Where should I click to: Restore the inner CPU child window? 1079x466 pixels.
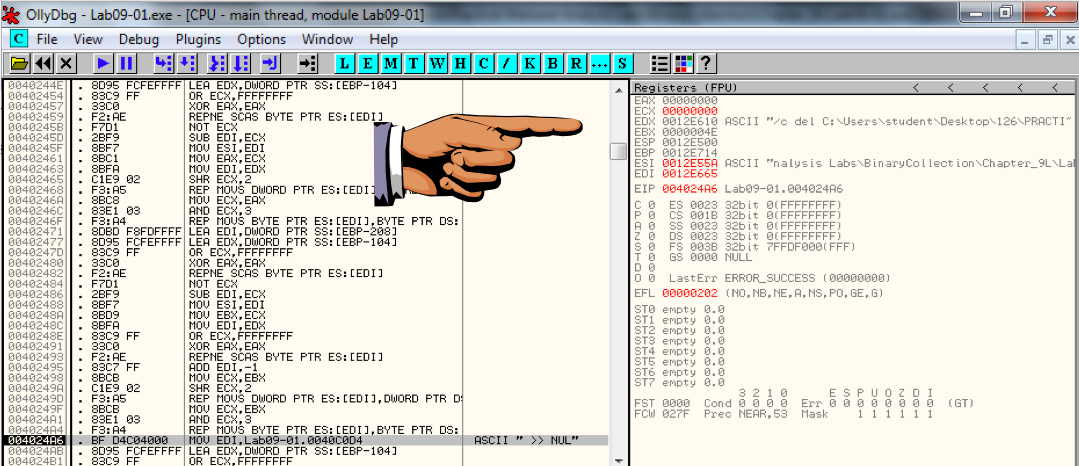tap(1047, 40)
